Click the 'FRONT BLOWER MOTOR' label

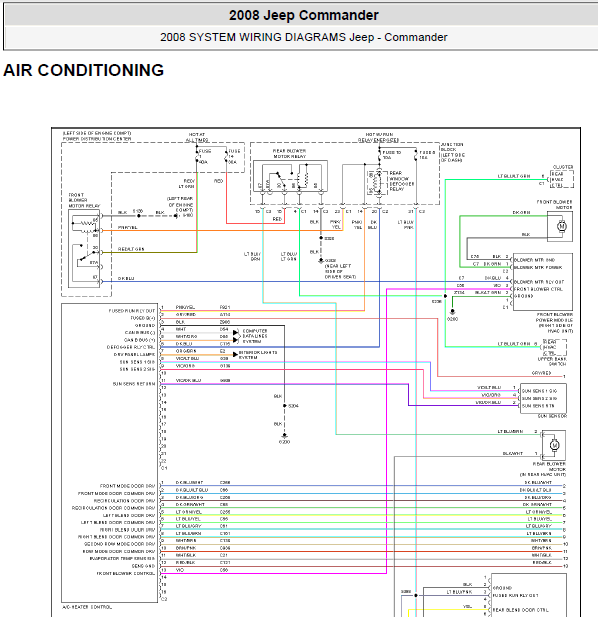pos(554,205)
